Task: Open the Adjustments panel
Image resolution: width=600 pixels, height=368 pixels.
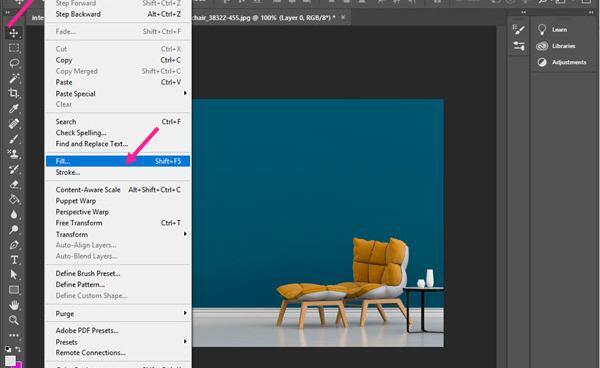Action: [x=561, y=62]
